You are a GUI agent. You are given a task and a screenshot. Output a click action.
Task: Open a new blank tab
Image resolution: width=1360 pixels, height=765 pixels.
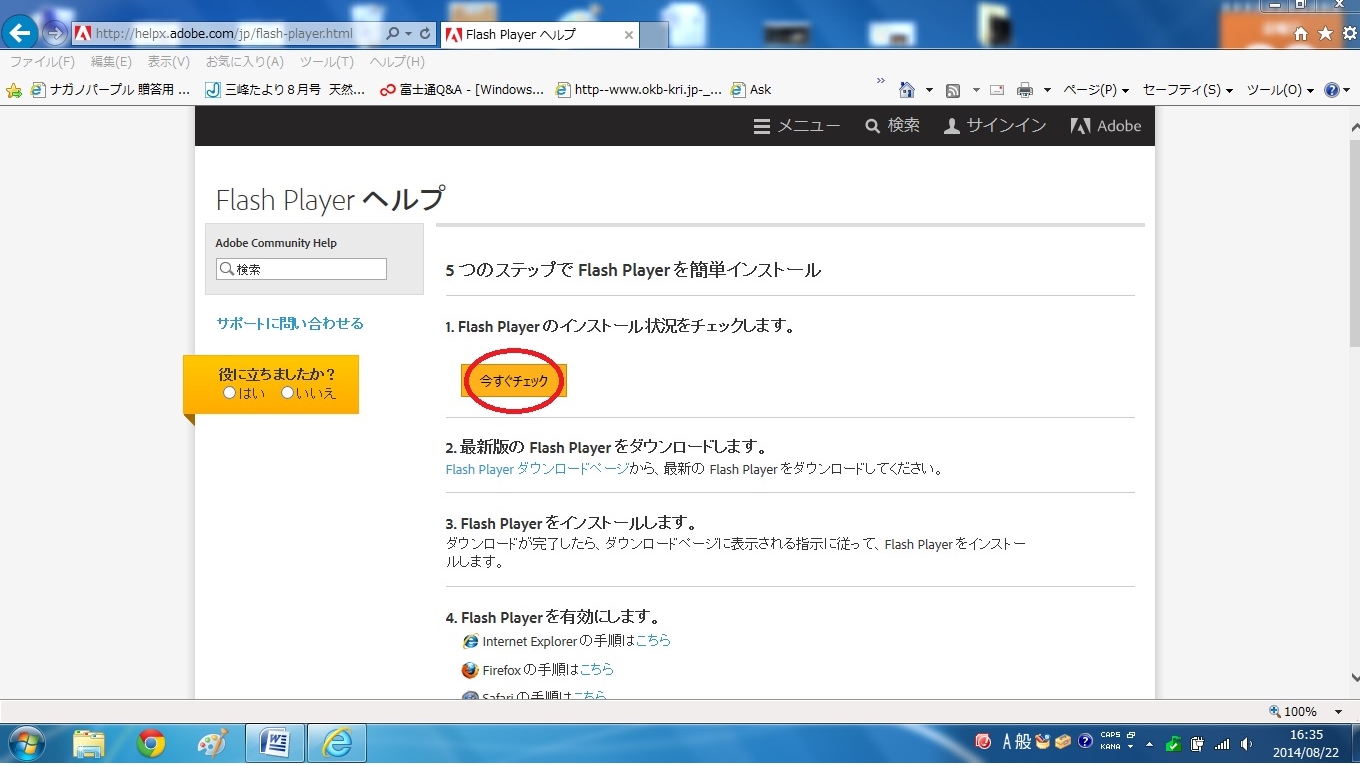click(655, 35)
